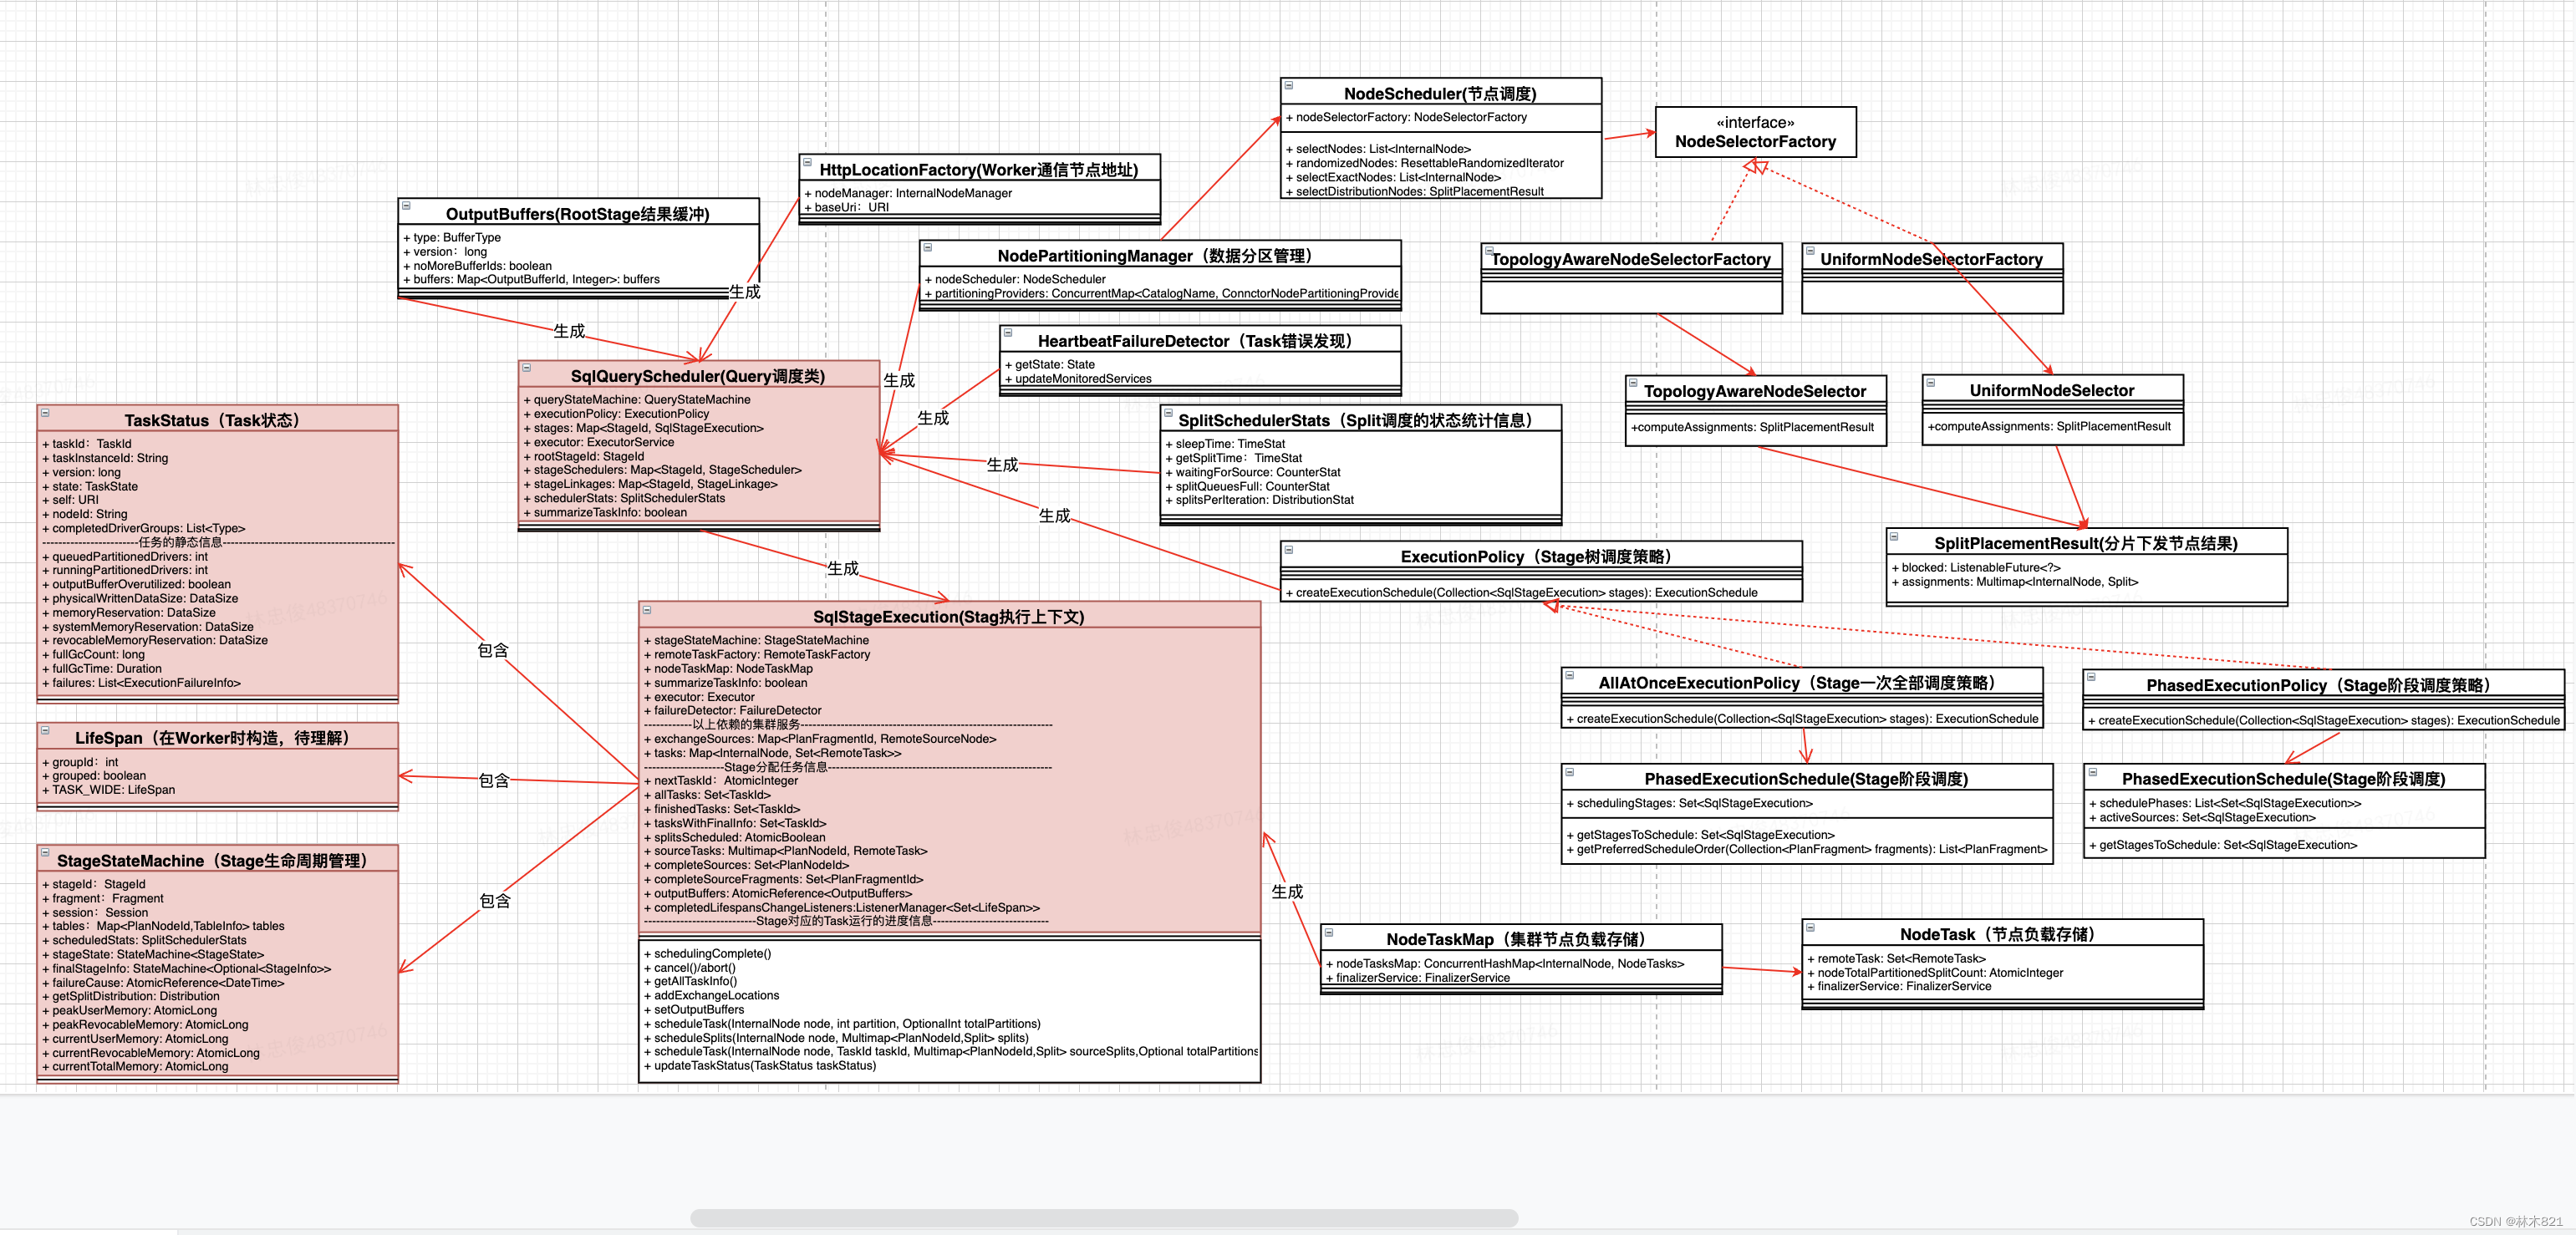This screenshot has width=2576, height=1235.
Task: Click collapse icon on NodeTaskMap box
Action: click(1328, 932)
